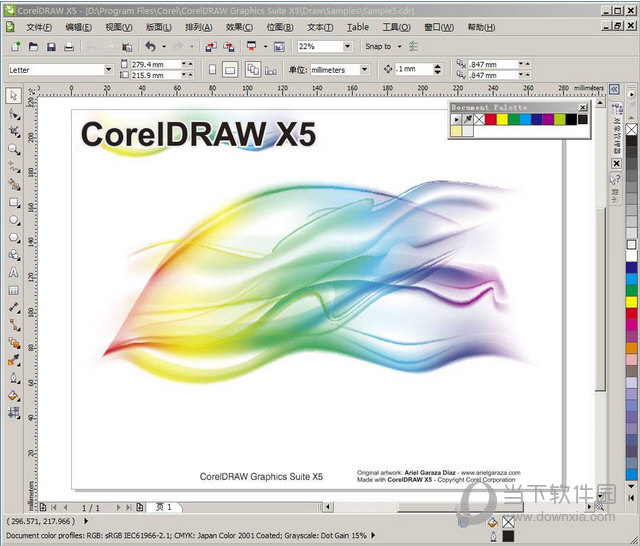Toggle all pages layout button
This screenshot has height=546, width=640.
point(253,70)
